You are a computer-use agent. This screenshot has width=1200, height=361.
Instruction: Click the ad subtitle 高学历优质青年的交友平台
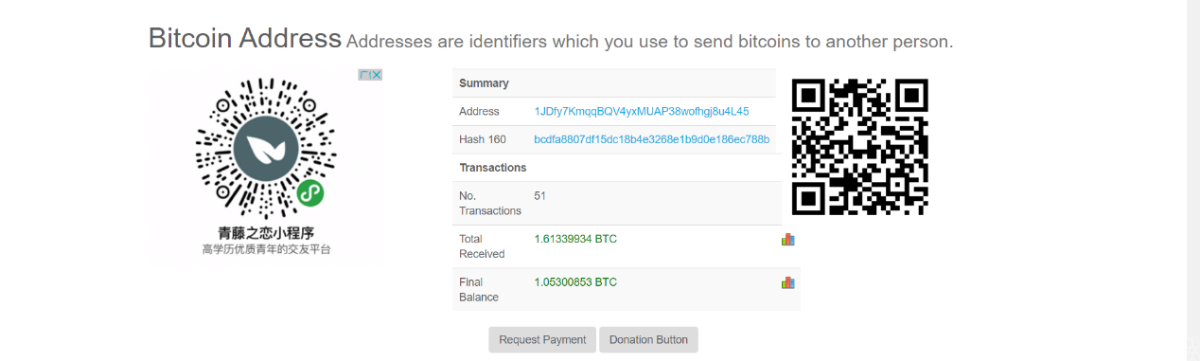(266, 249)
